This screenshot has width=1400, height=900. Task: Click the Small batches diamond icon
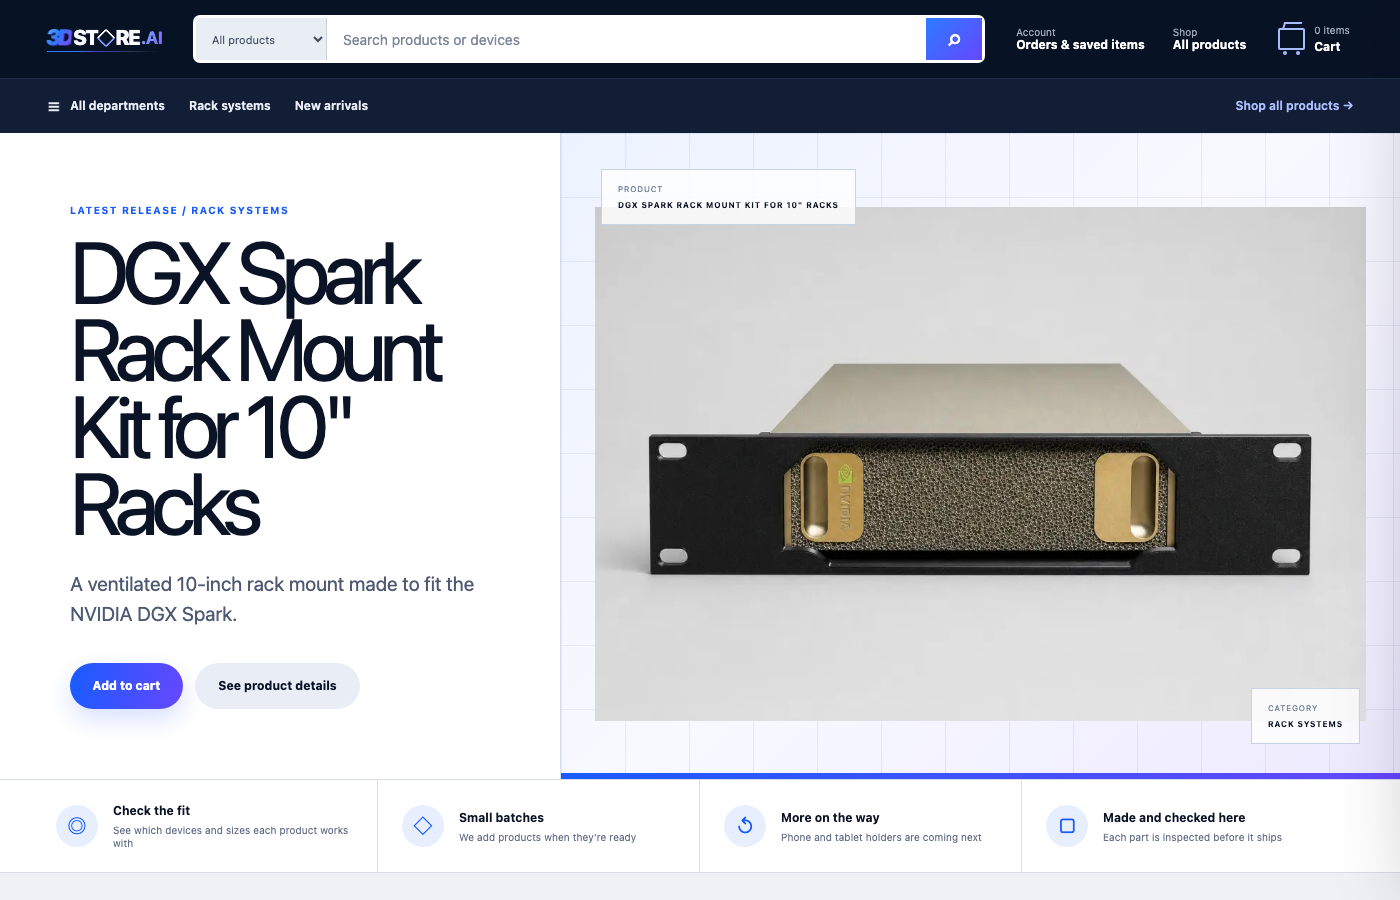pos(423,826)
